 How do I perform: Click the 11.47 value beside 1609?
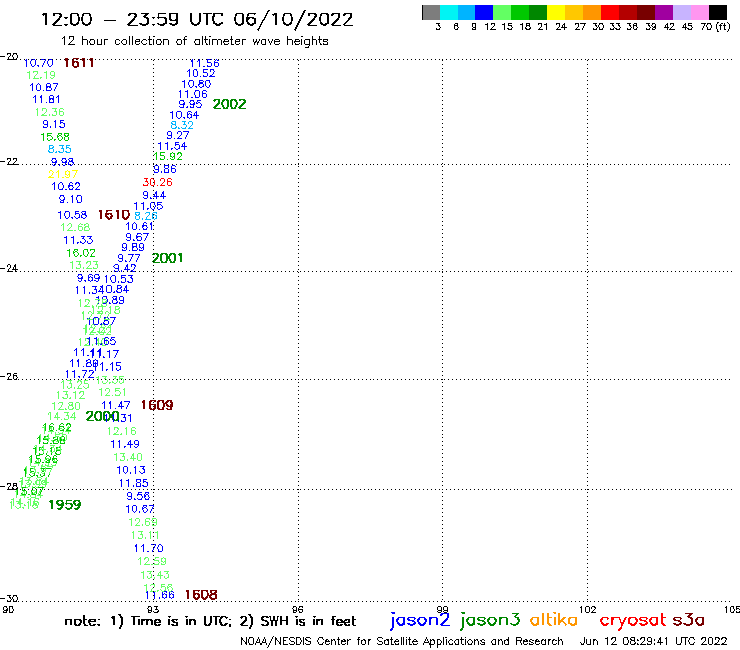tap(116, 405)
